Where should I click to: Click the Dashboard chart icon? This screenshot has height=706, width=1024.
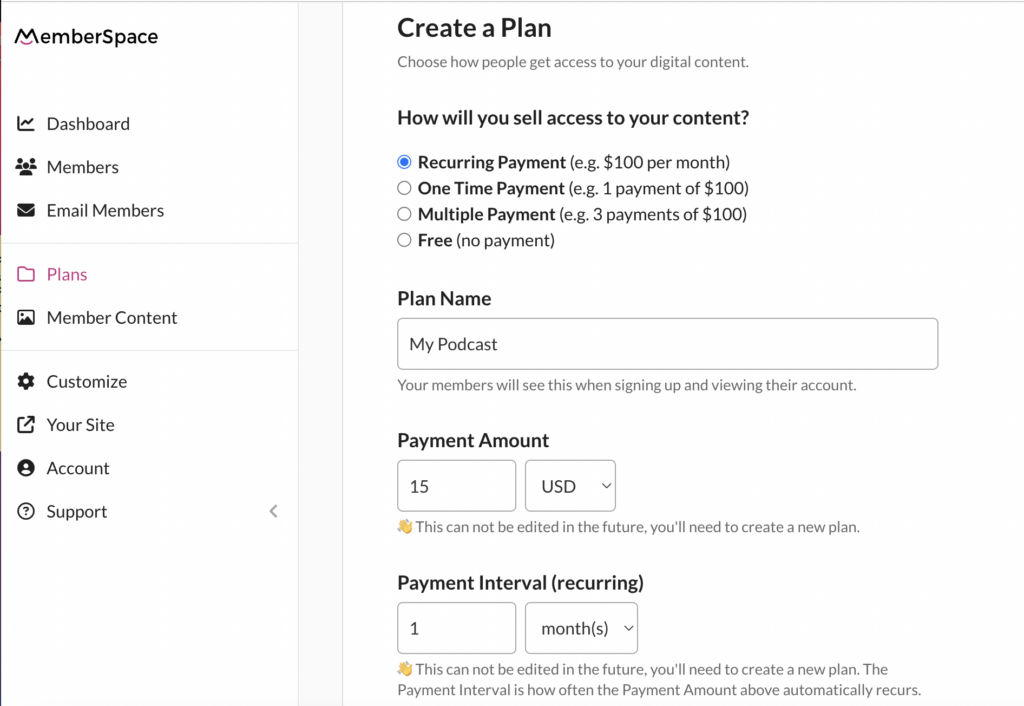(28, 123)
